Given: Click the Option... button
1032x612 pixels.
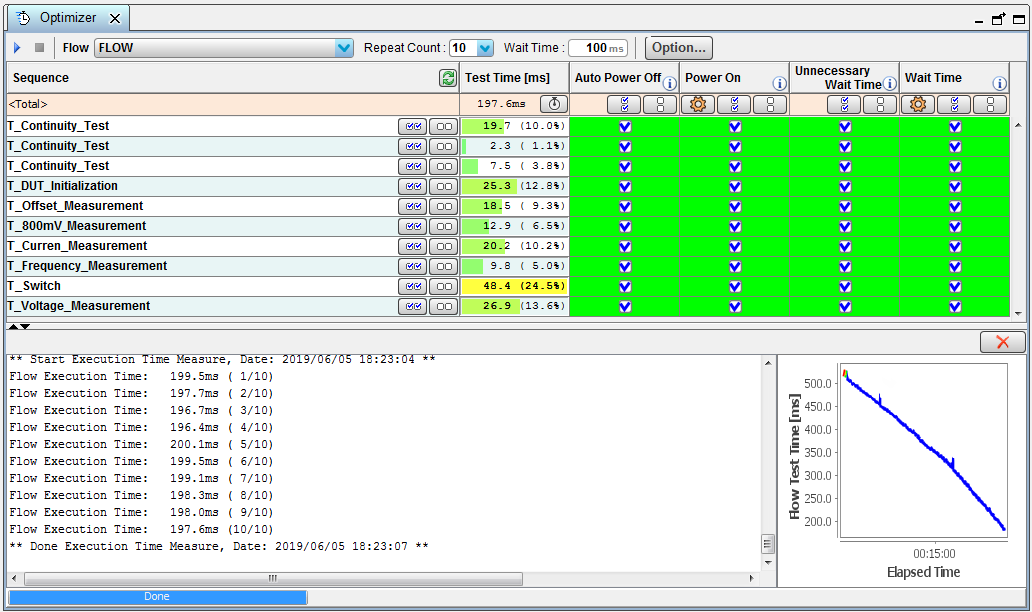Looking at the screenshot, I should coord(679,48).
